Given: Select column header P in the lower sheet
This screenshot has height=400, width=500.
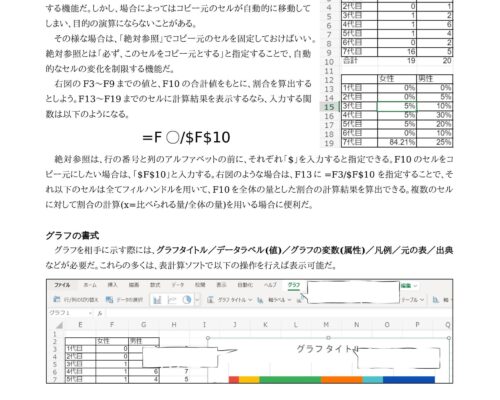Looking at the screenshot, I should point(417,325).
